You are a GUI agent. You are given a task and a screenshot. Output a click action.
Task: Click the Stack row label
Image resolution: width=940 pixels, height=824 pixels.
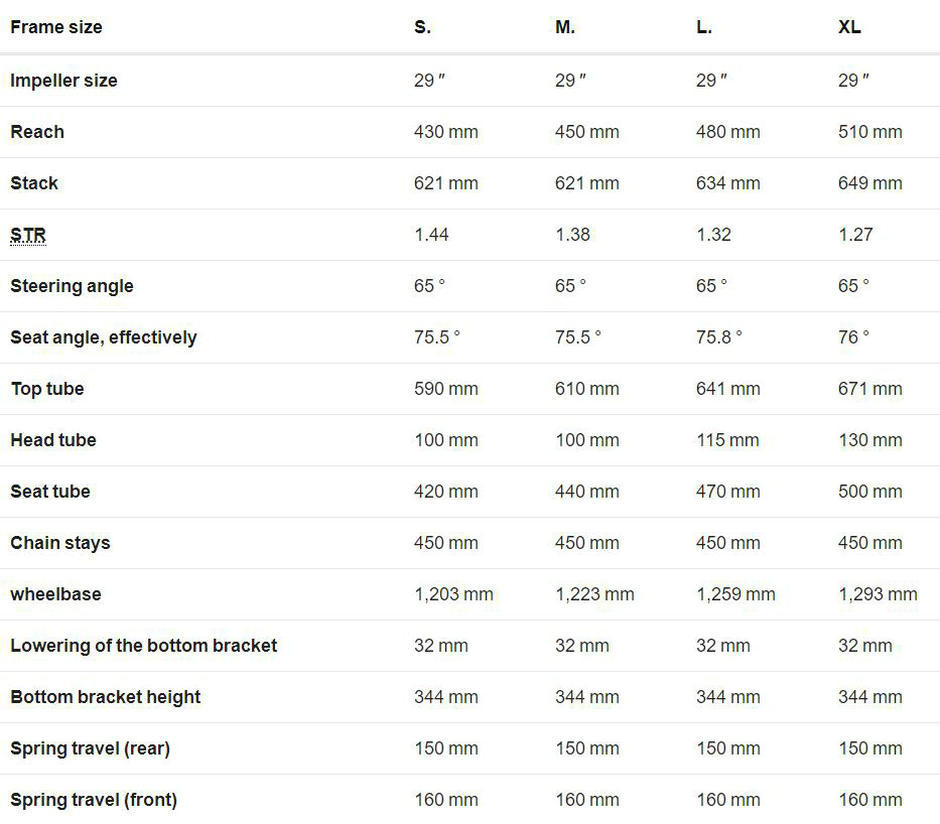coord(34,183)
